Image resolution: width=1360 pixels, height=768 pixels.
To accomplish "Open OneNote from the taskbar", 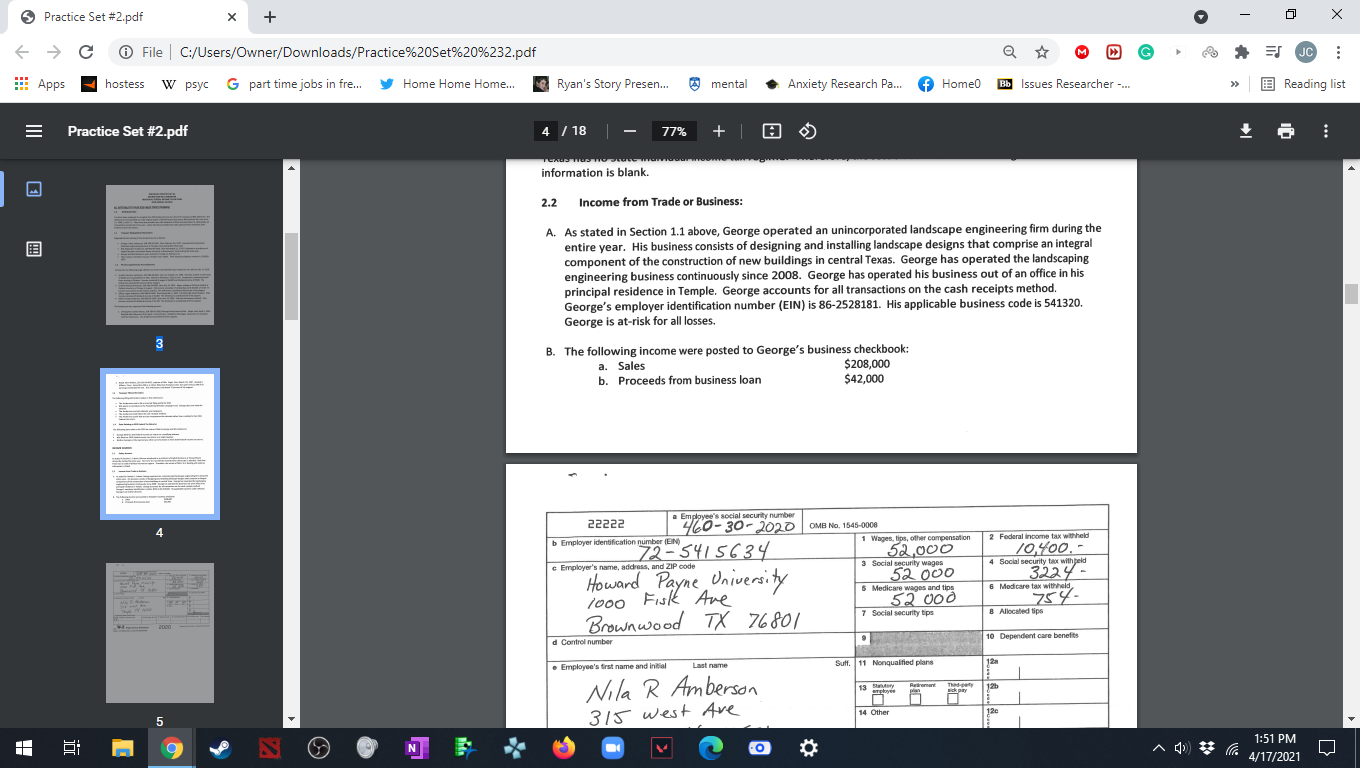I will pos(415,747).
